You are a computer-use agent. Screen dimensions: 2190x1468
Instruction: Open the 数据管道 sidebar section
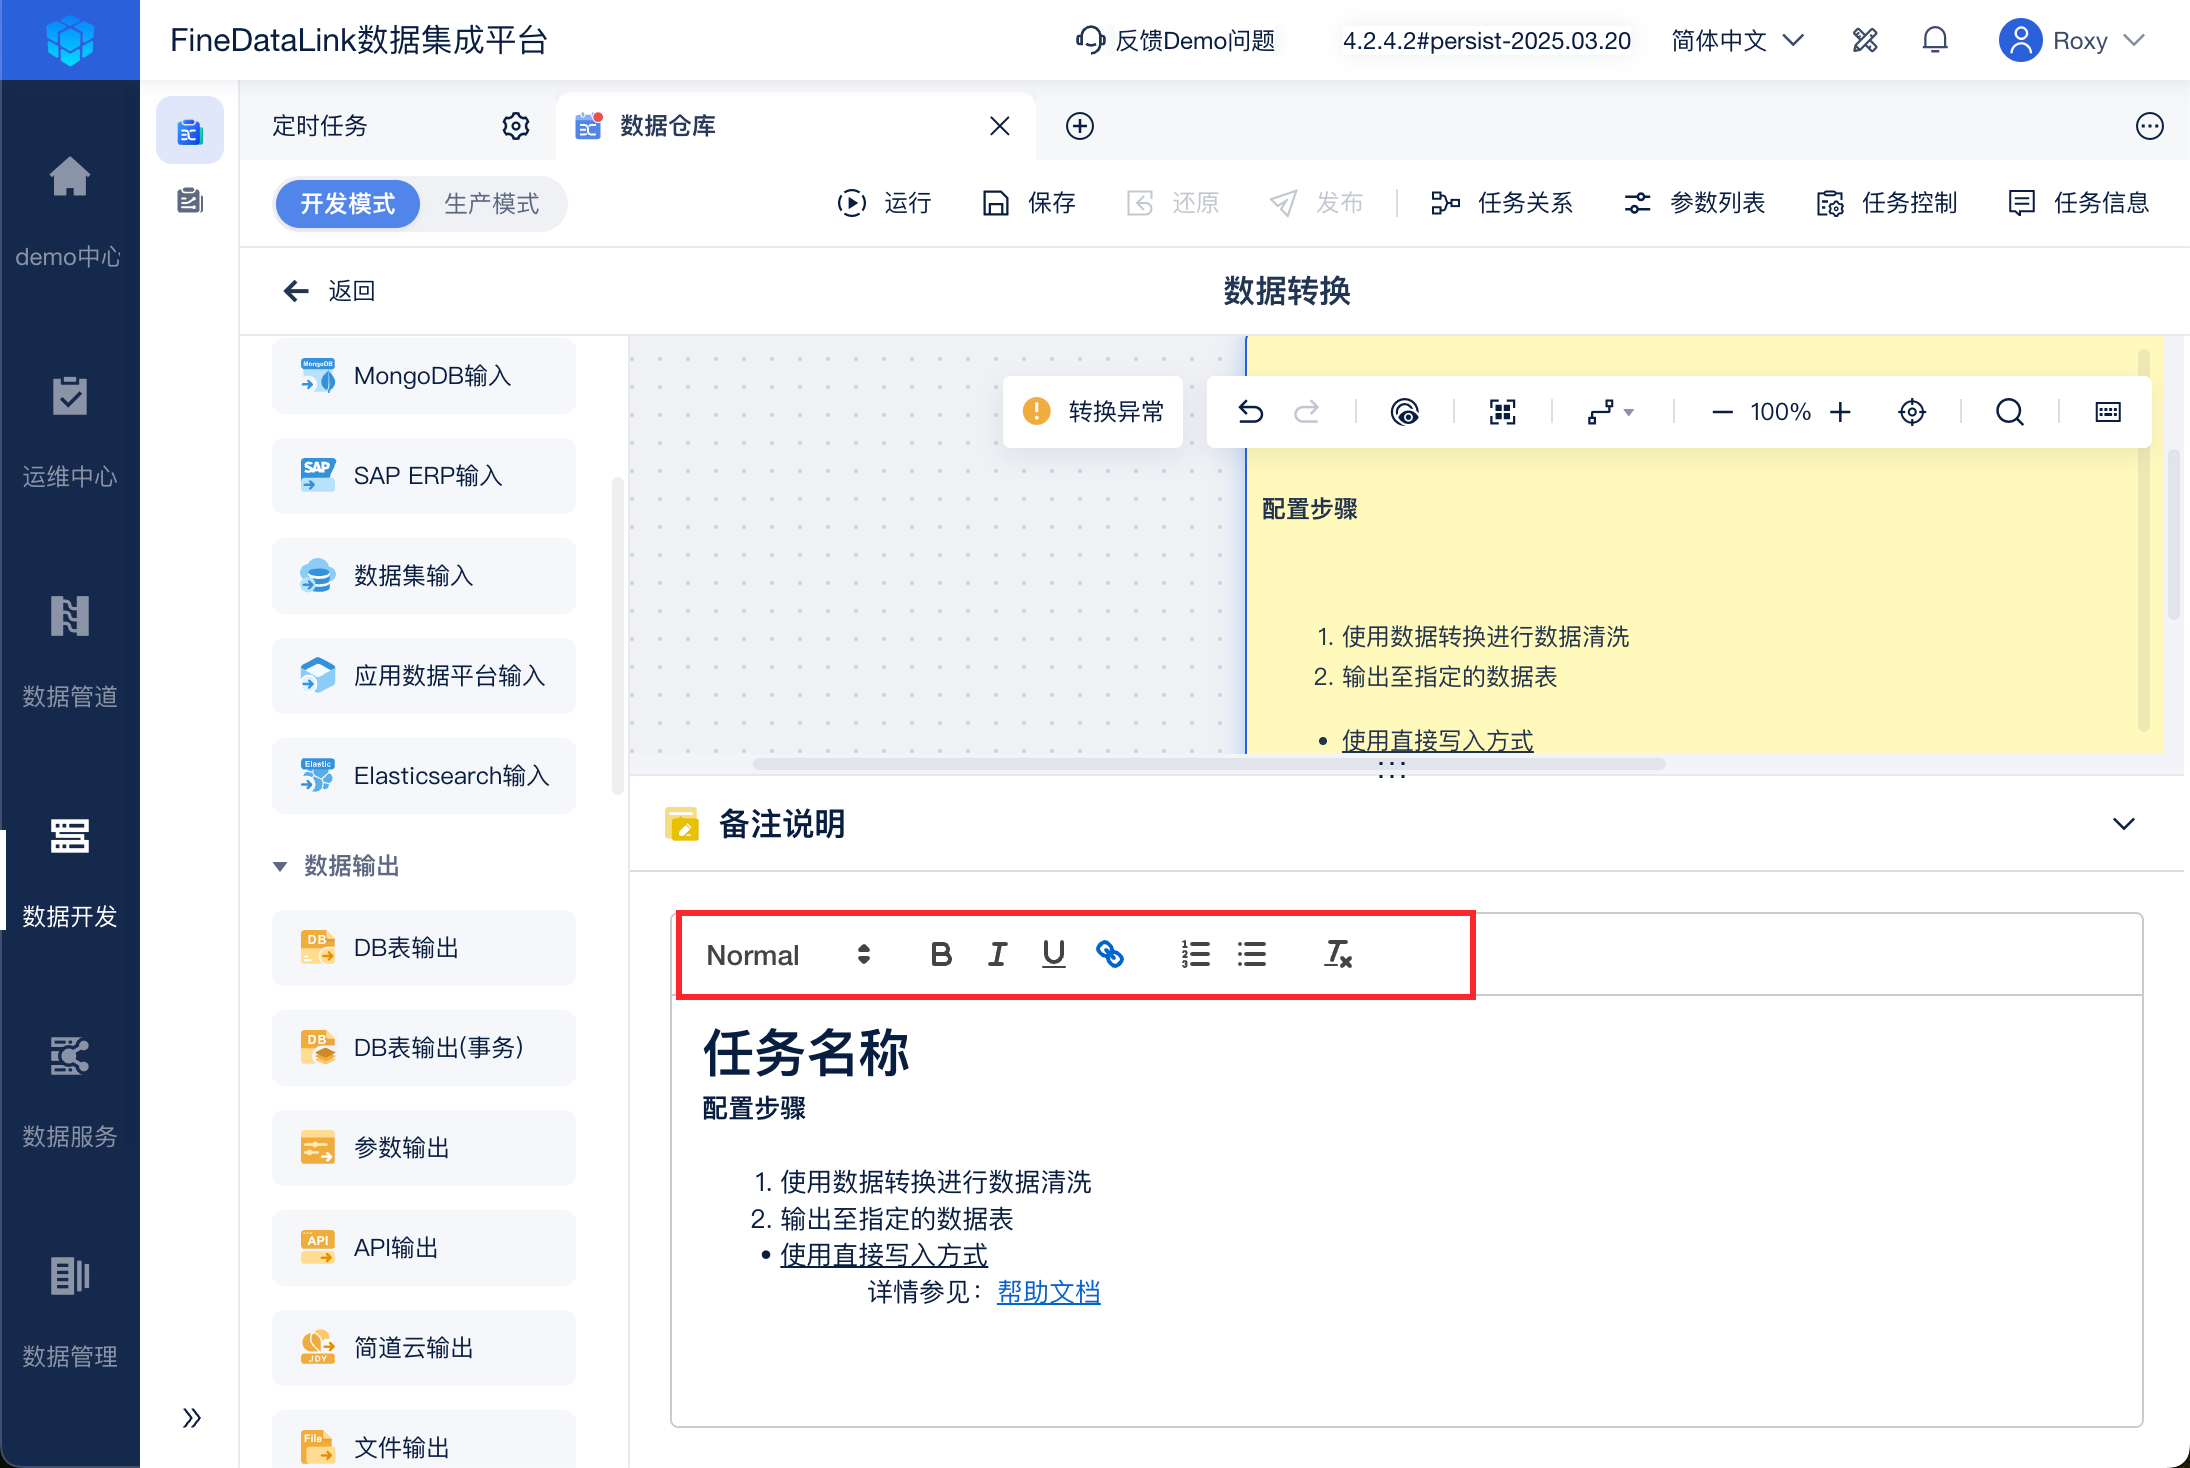point(69,652)
